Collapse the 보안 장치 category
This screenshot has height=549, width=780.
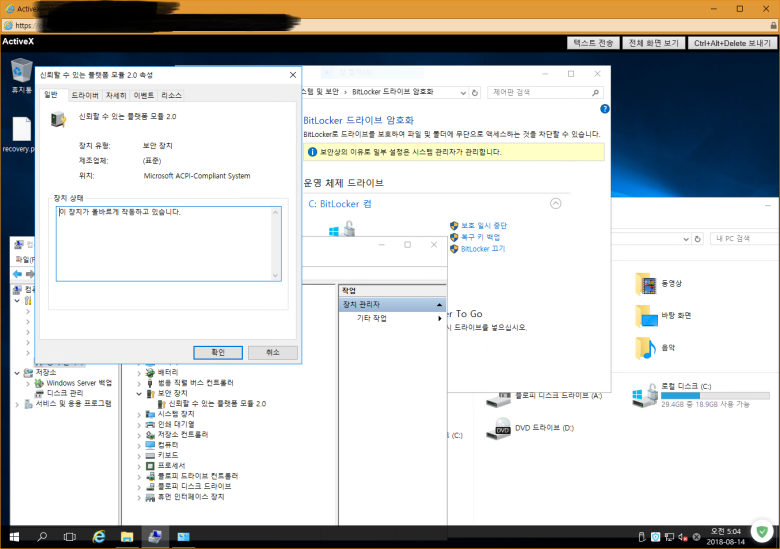click(x=139, y=393)
